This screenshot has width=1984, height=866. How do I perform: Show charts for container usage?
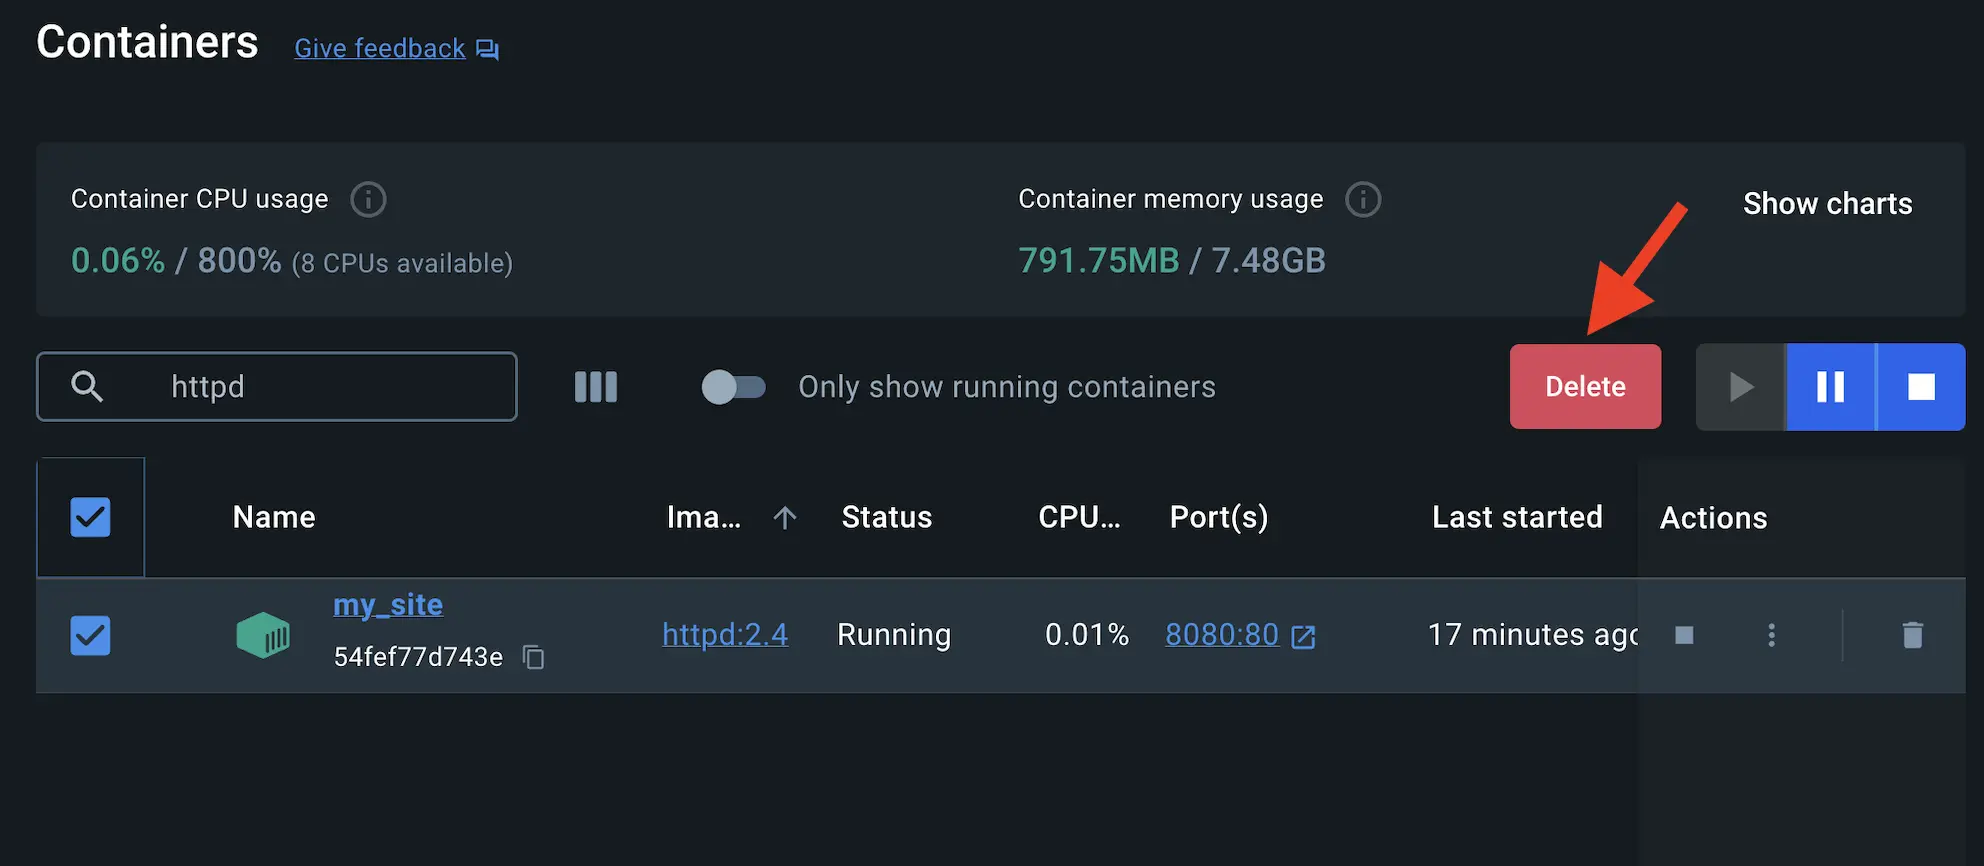coord(1828,203)
